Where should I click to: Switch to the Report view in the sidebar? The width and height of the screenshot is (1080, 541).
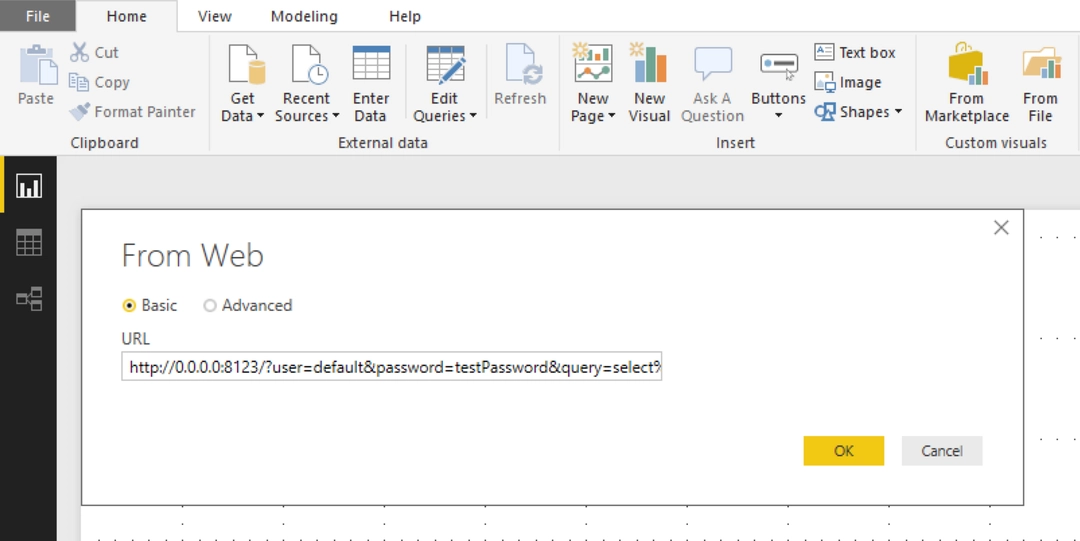(x=29, y=185)
